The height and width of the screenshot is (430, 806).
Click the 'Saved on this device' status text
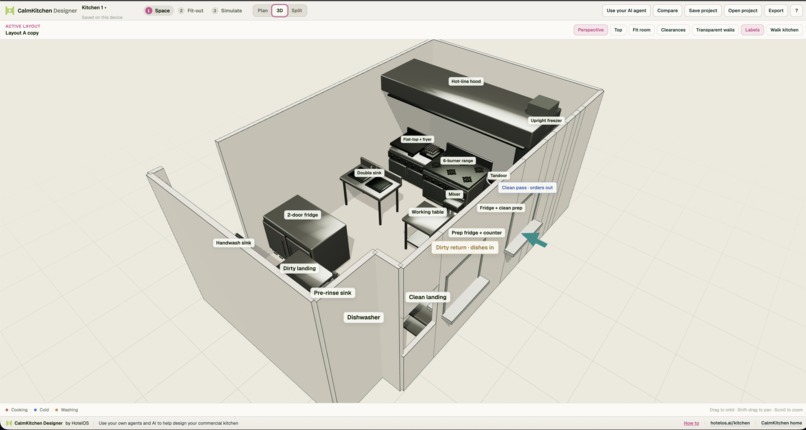pyautogui.click(x=102, y=17)
